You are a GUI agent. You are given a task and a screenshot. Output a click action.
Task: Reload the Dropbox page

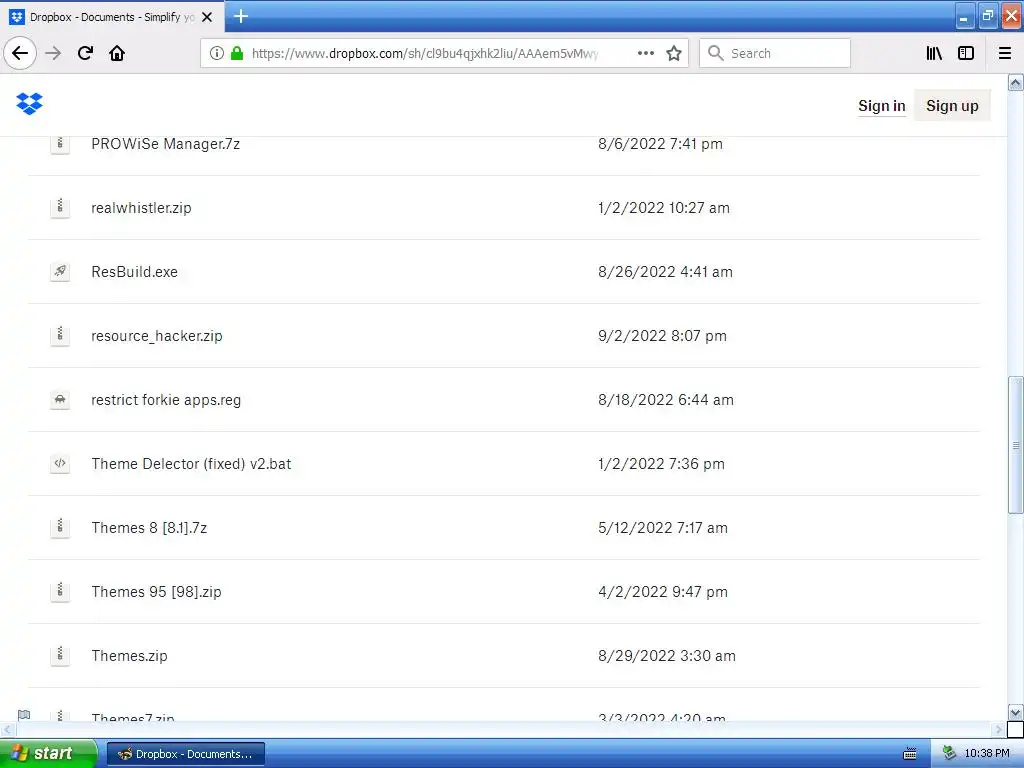point(85,53)
